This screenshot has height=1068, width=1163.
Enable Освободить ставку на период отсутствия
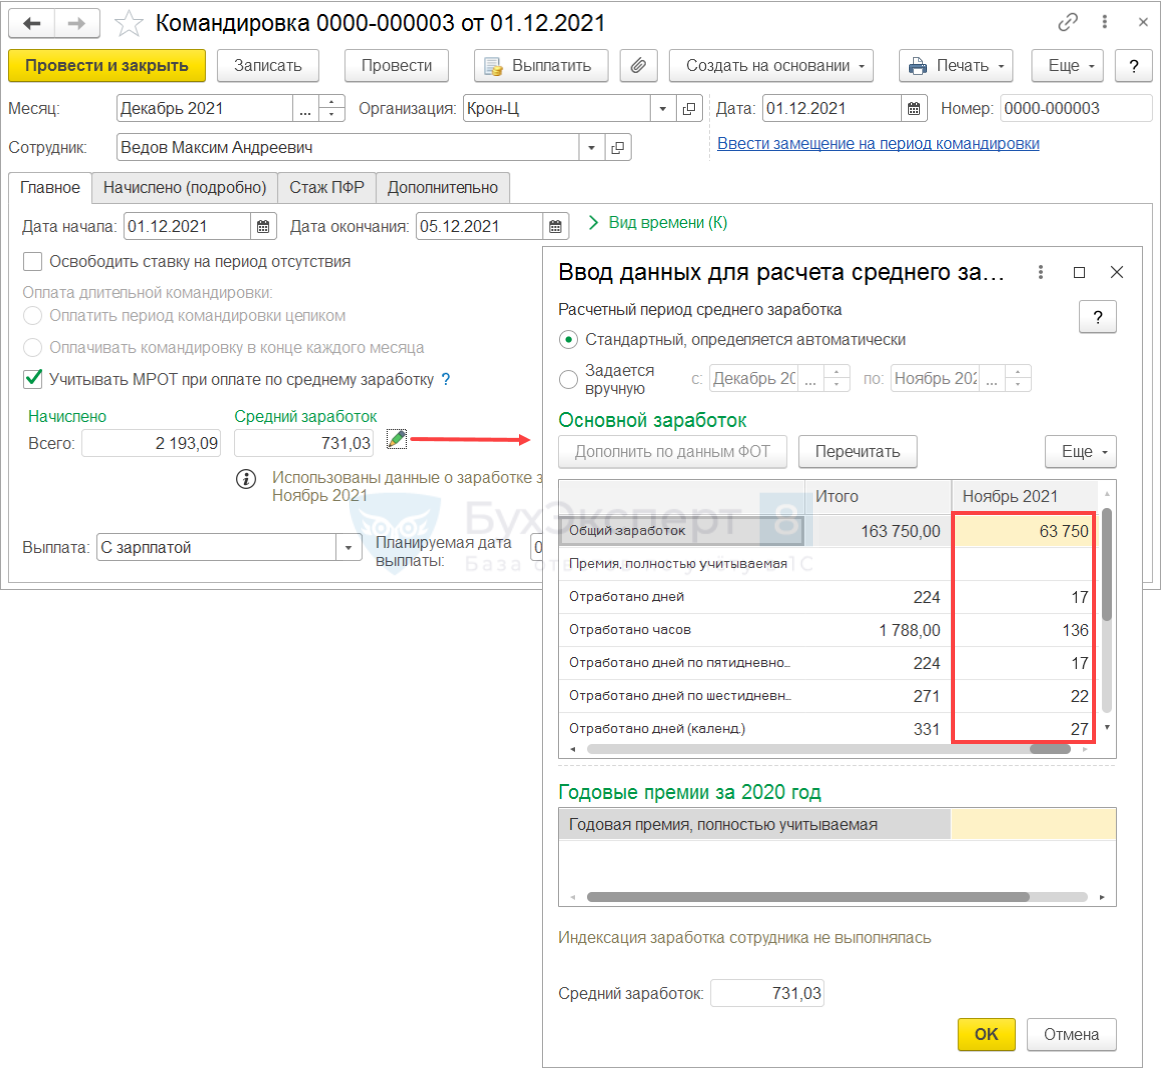coord(33,262)
